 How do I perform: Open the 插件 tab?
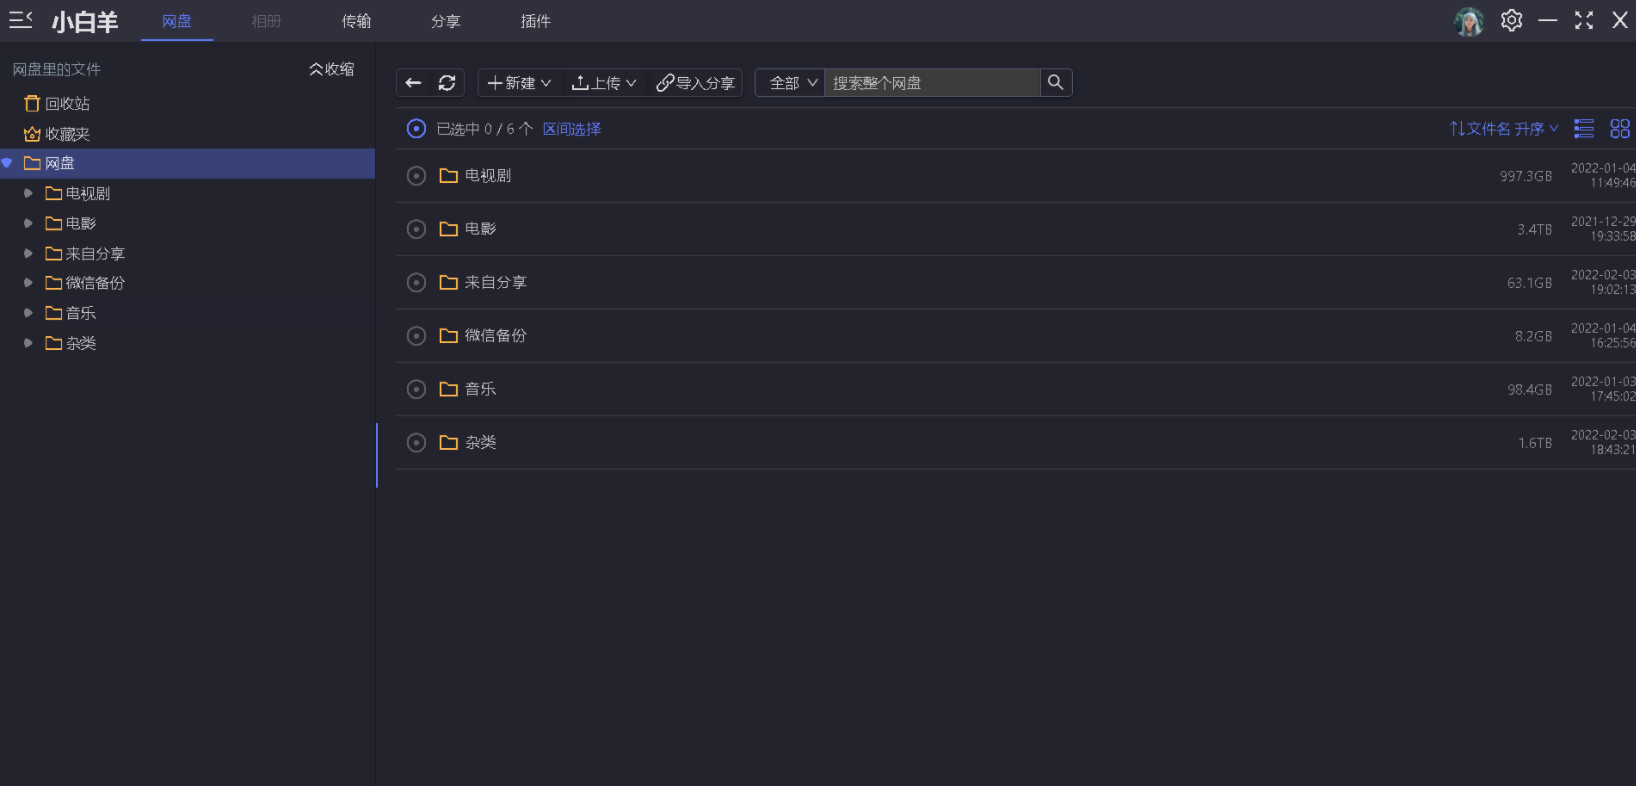tap(535, 21)
